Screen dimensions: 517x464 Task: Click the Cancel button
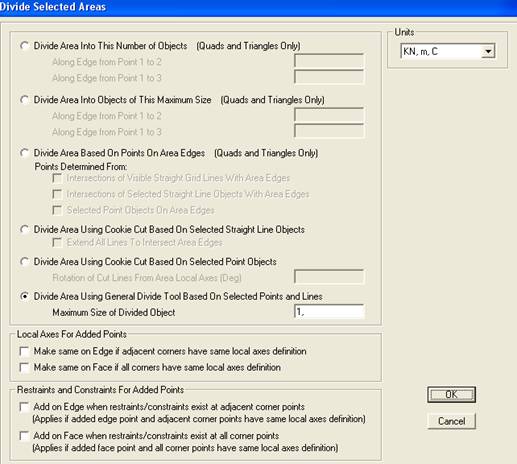pyautogui.click(x=451, y=421)
